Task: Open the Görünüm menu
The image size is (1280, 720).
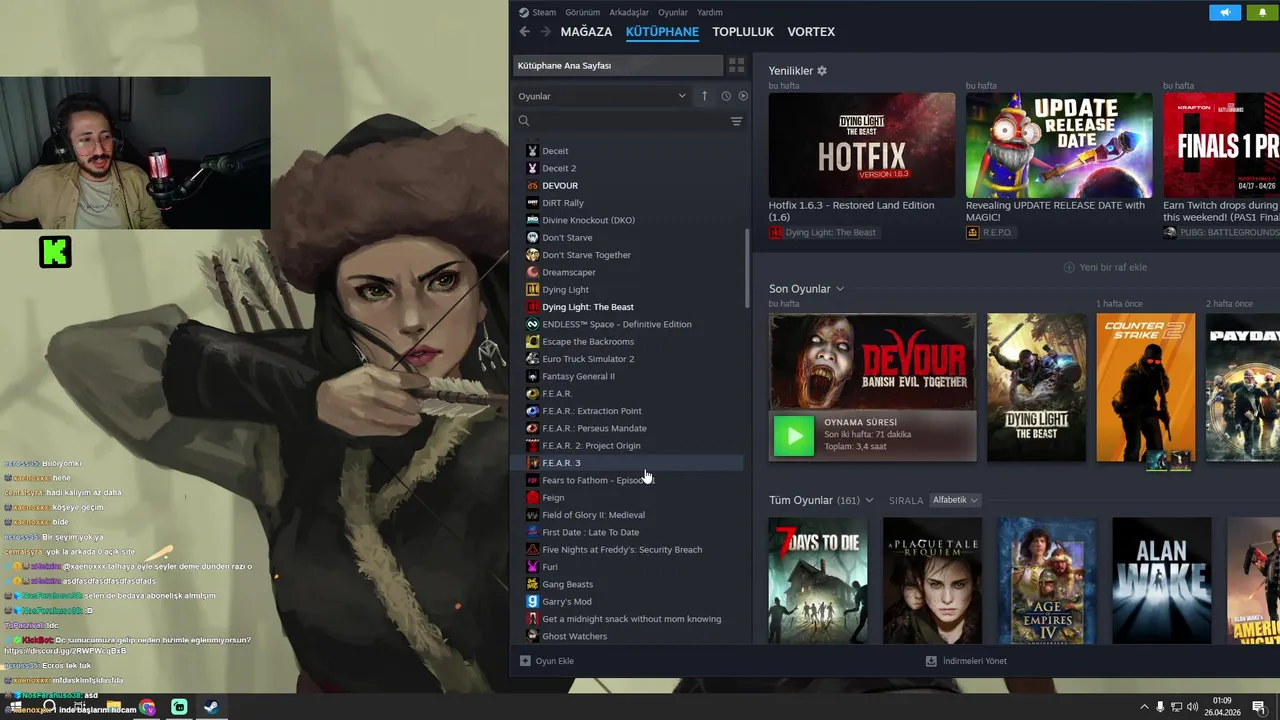Action: [x=583, y=12]
